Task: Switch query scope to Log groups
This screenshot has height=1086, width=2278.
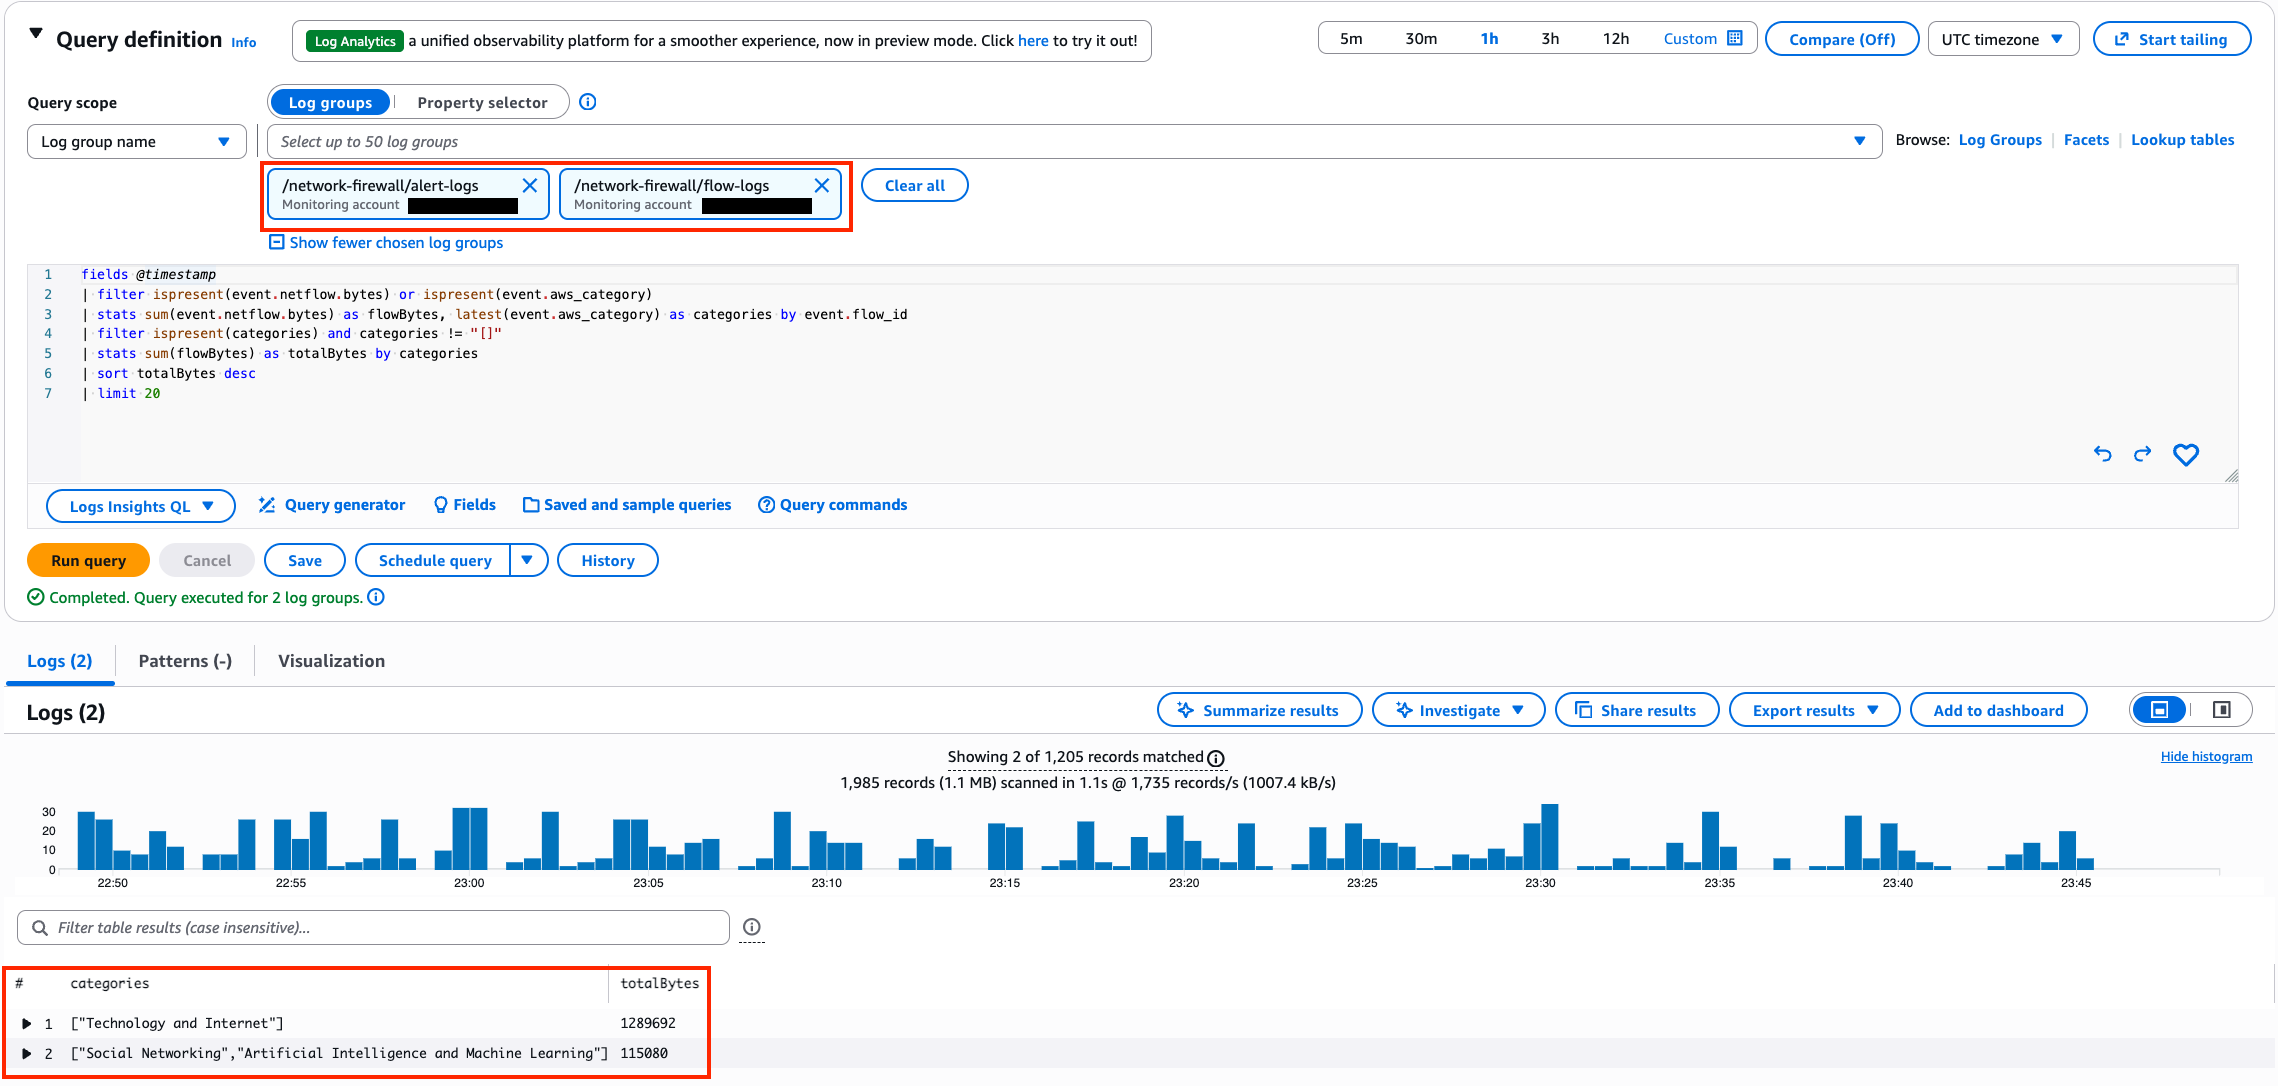Action: click(330, 102)
